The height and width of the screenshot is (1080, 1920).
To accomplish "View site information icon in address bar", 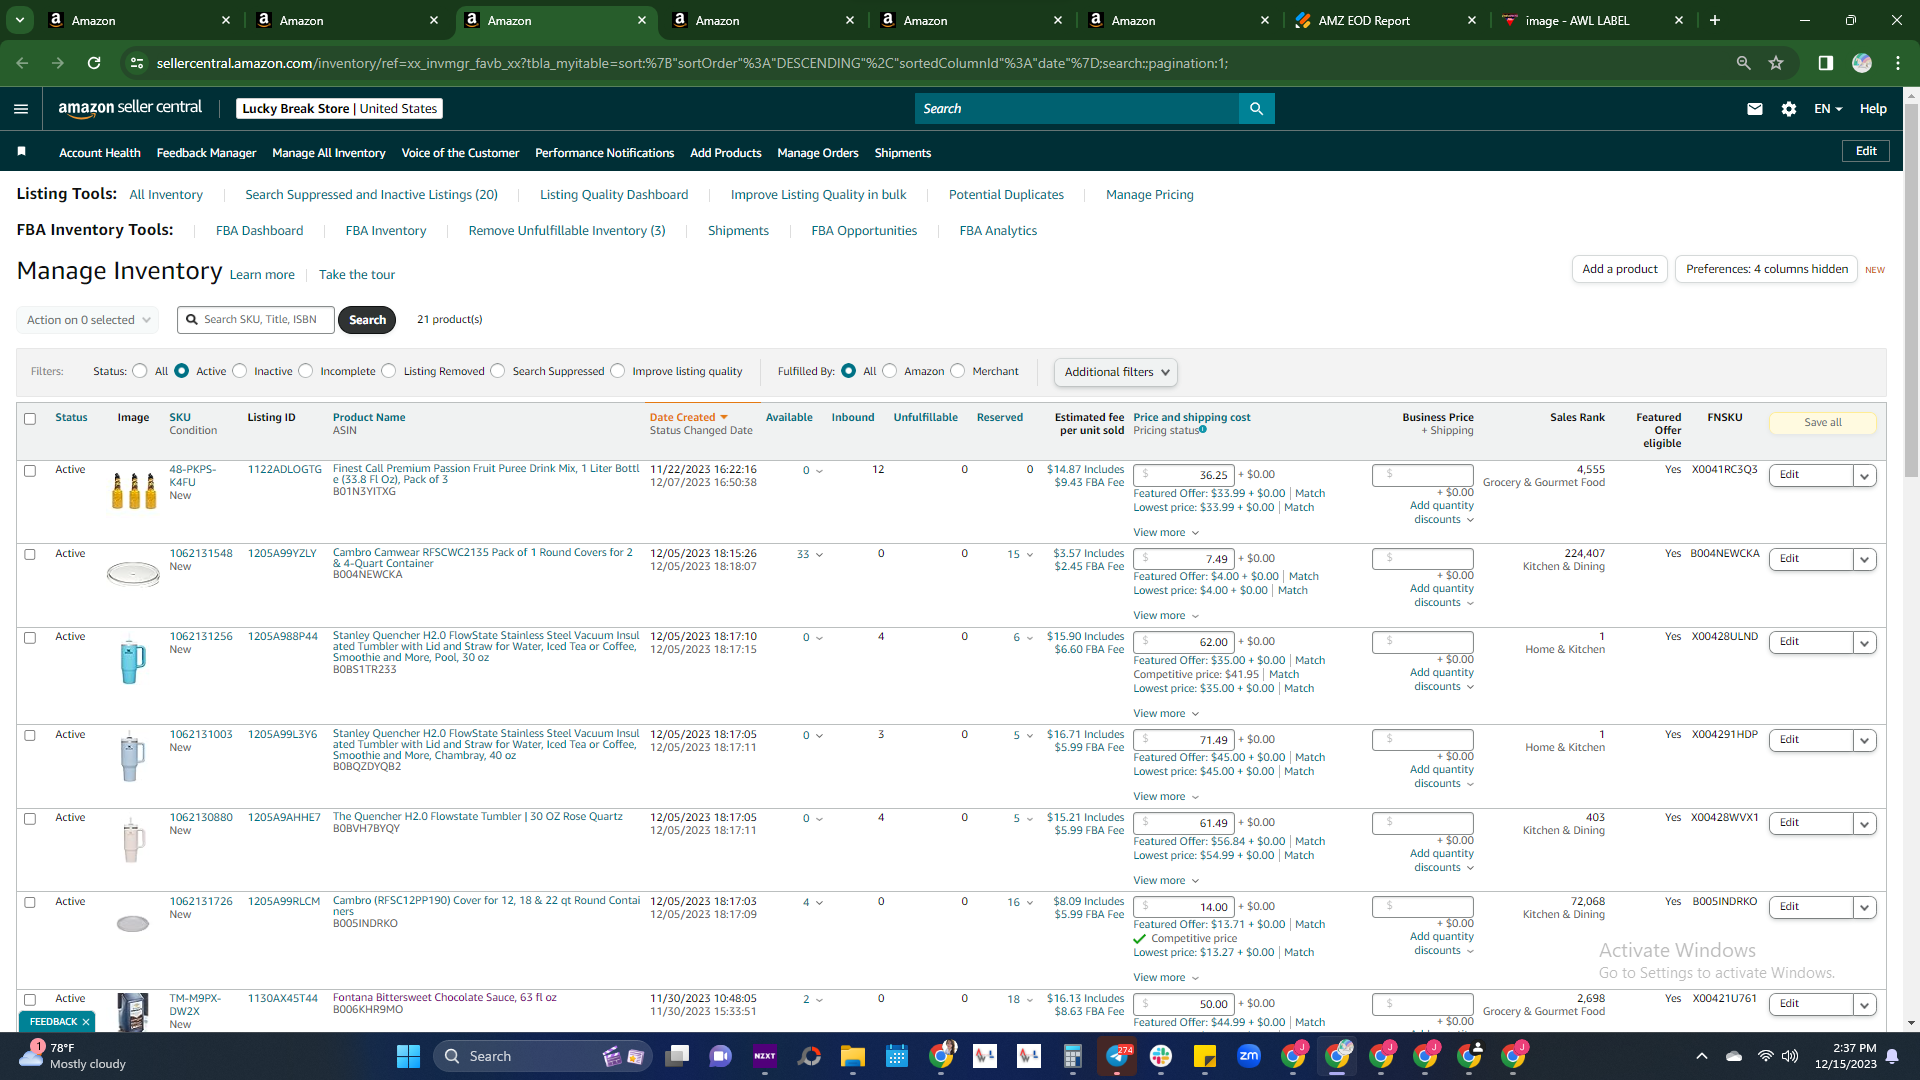I will click(x=137, y=63).
